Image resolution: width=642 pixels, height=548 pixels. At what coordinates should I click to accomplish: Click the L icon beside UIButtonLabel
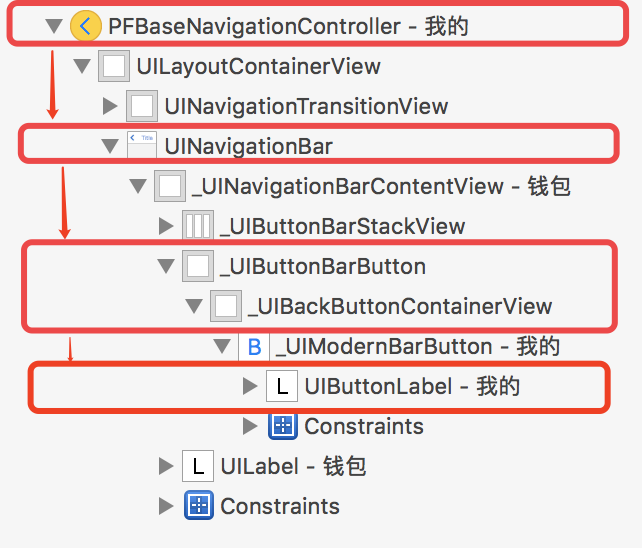[x=282, y=386]
